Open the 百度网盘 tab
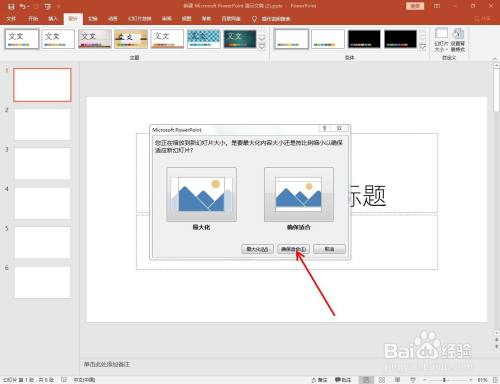The width and height of the screenshot is (500, 384). (231, 19)
